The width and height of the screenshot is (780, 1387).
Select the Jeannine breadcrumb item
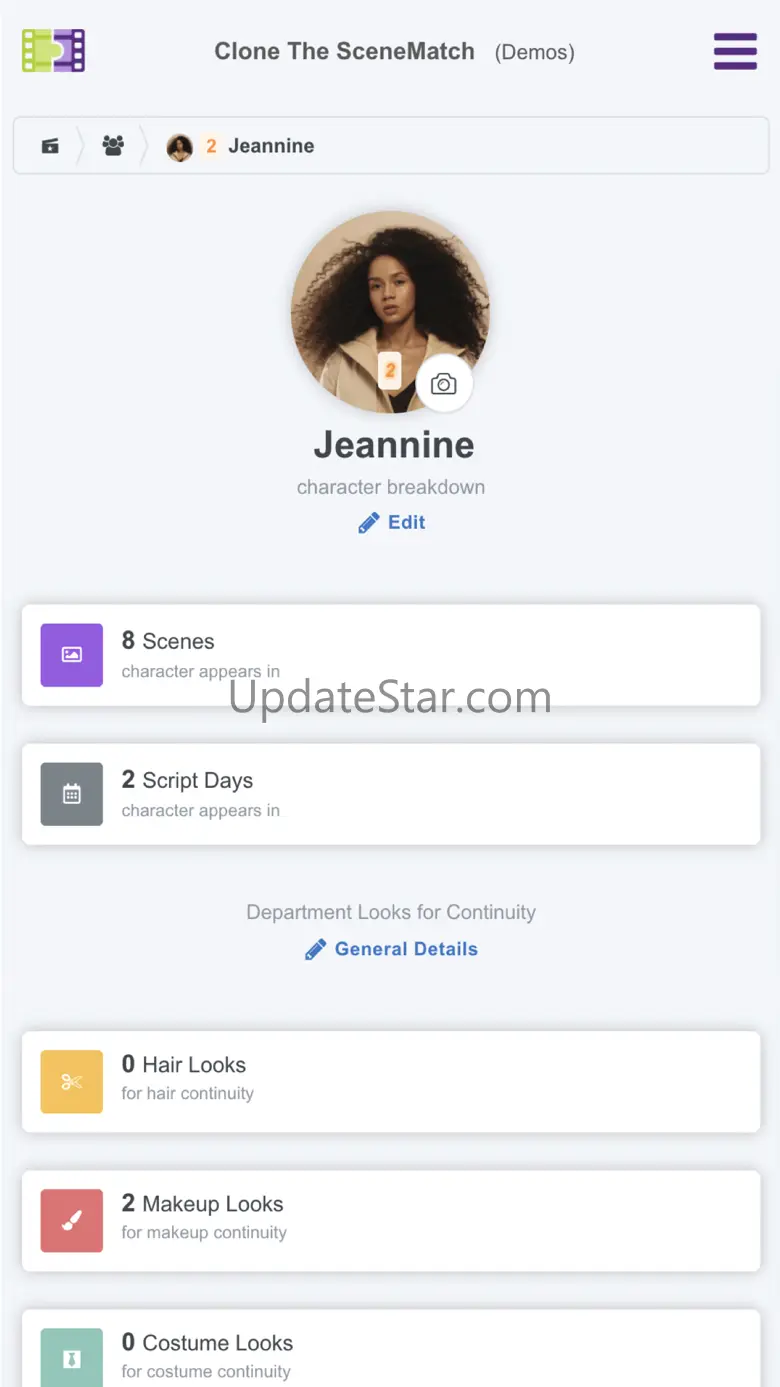241,146
